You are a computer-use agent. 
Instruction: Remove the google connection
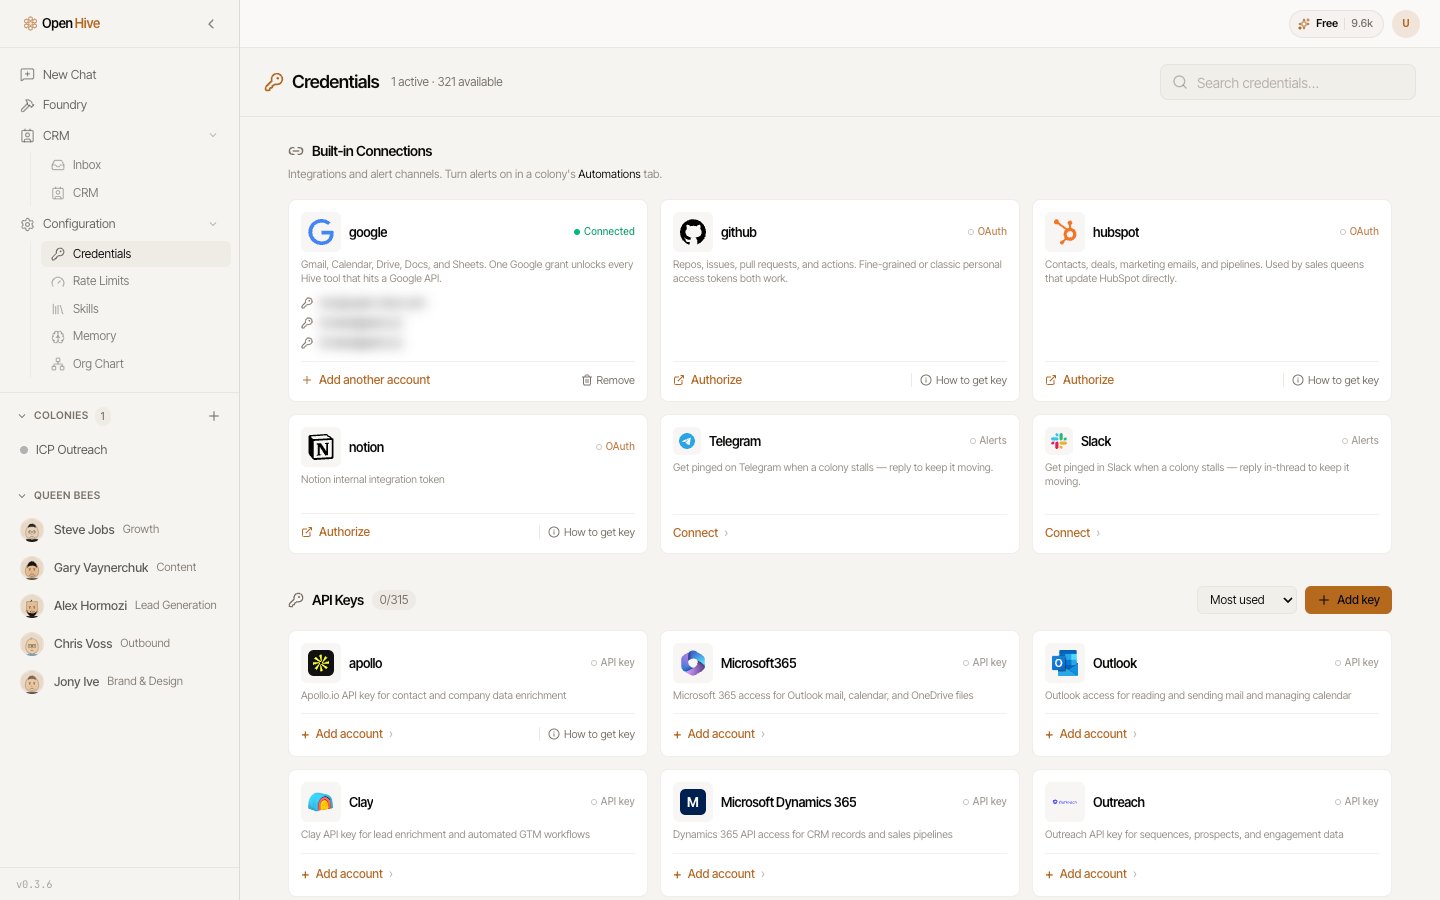coord(608,380)
